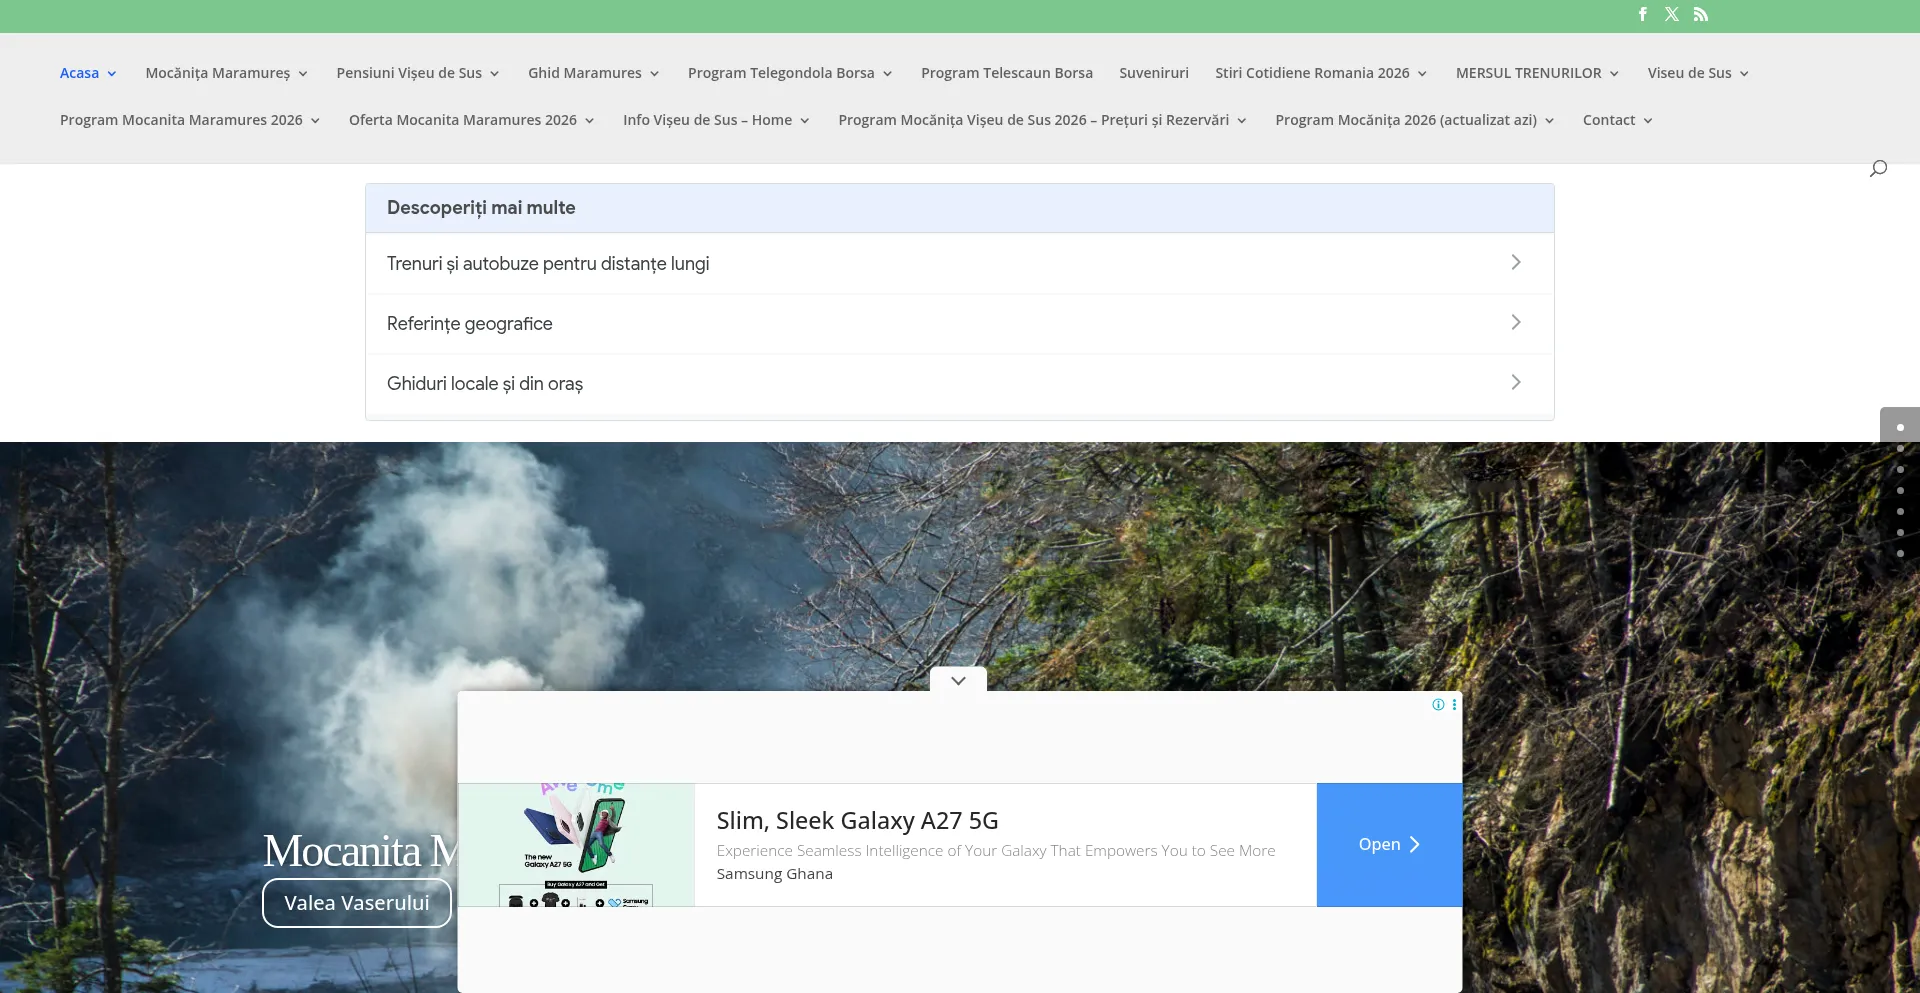Jump to the third section dot

tap(1900, 470)
